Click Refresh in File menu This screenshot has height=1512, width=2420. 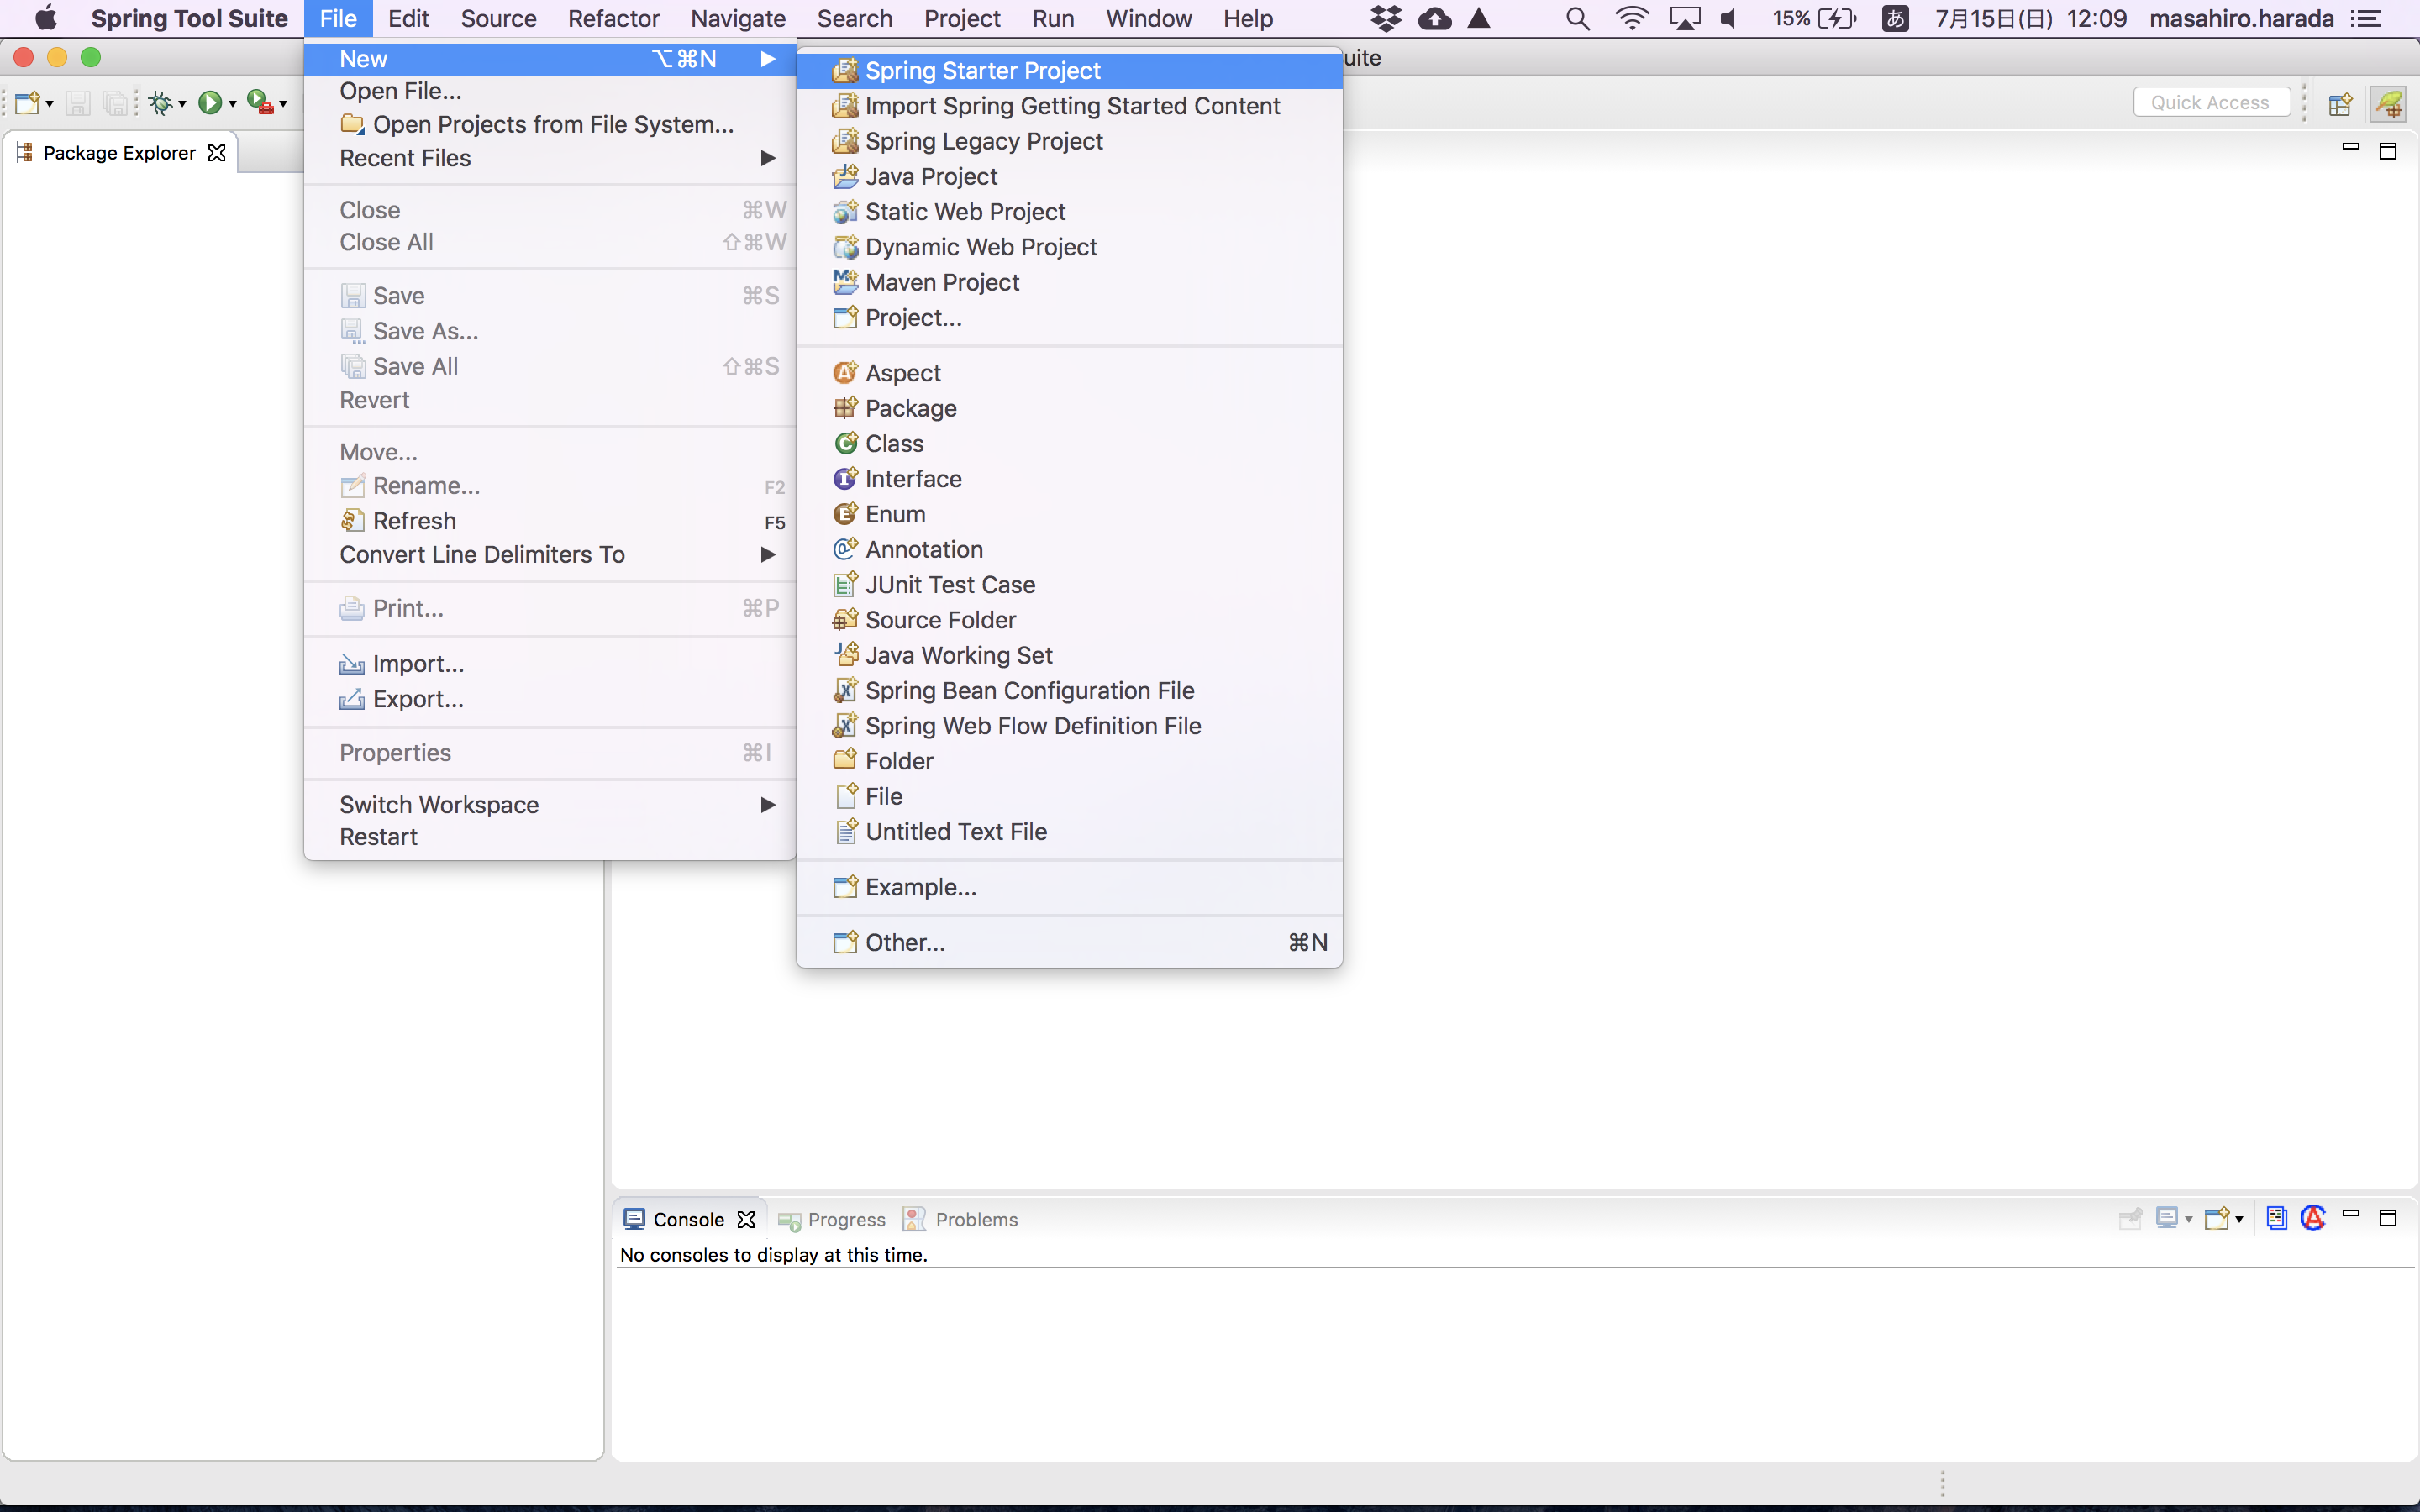click(550, 521)
